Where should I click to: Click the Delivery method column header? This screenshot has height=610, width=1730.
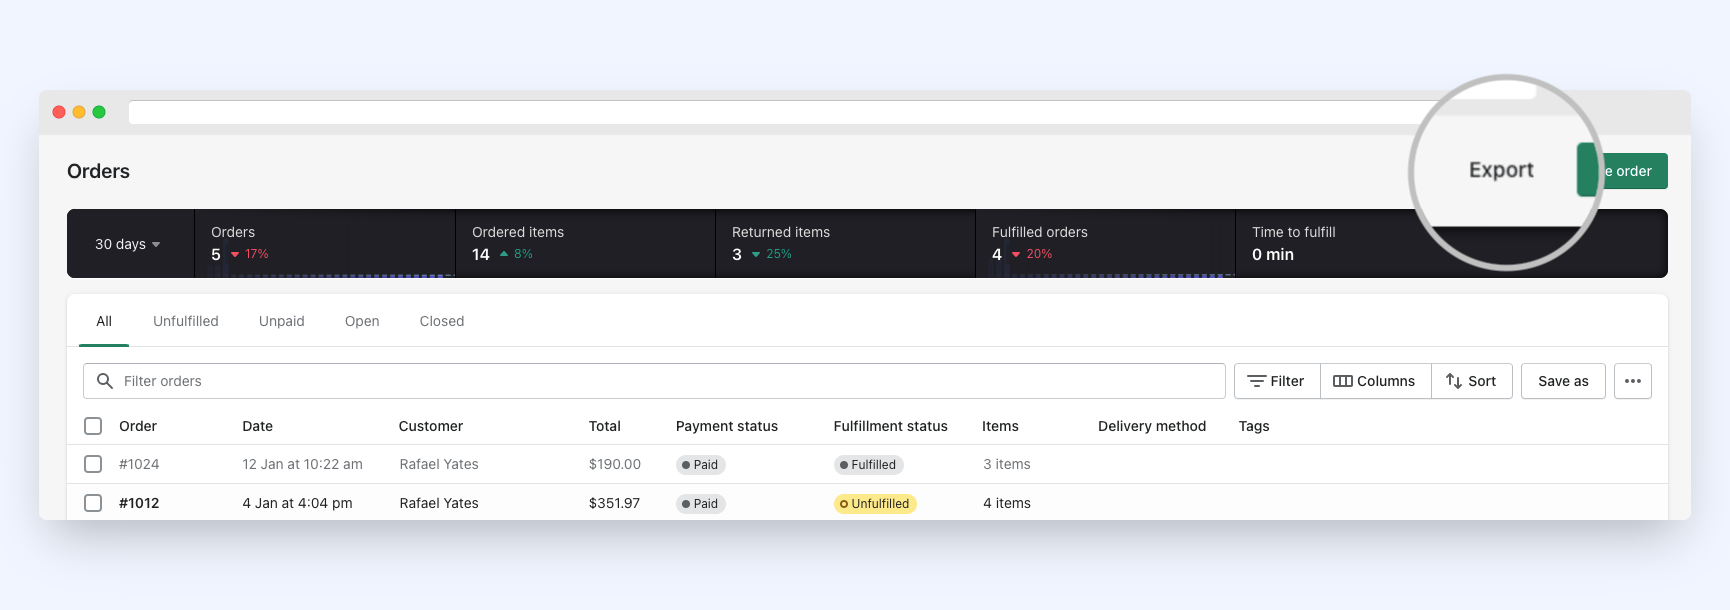tap(1152, 426)
